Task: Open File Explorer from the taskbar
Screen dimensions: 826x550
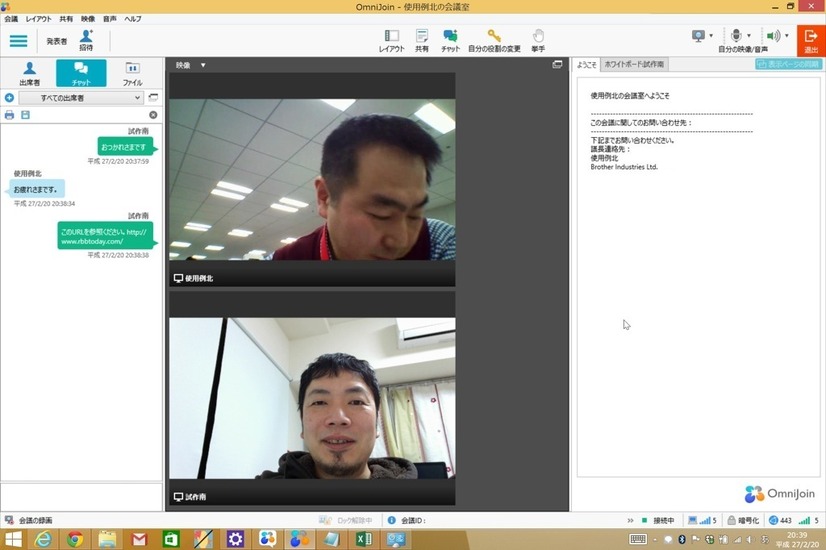Action: (x=107, y=539)
